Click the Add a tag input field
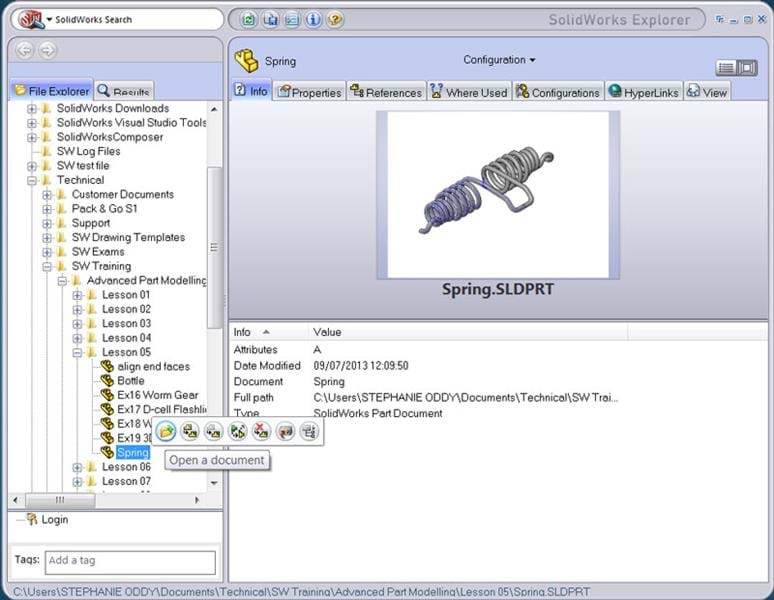The height and width of the screenshot is (600, 774). click(130, 562)
